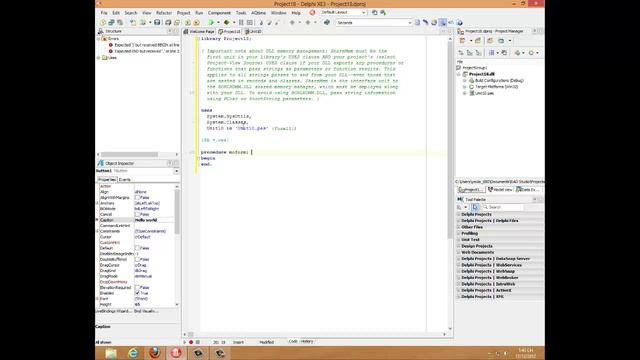
Task: Click the red Delphi icon on the taskbar
Action: pyautogui.click(x=176, y=353)
